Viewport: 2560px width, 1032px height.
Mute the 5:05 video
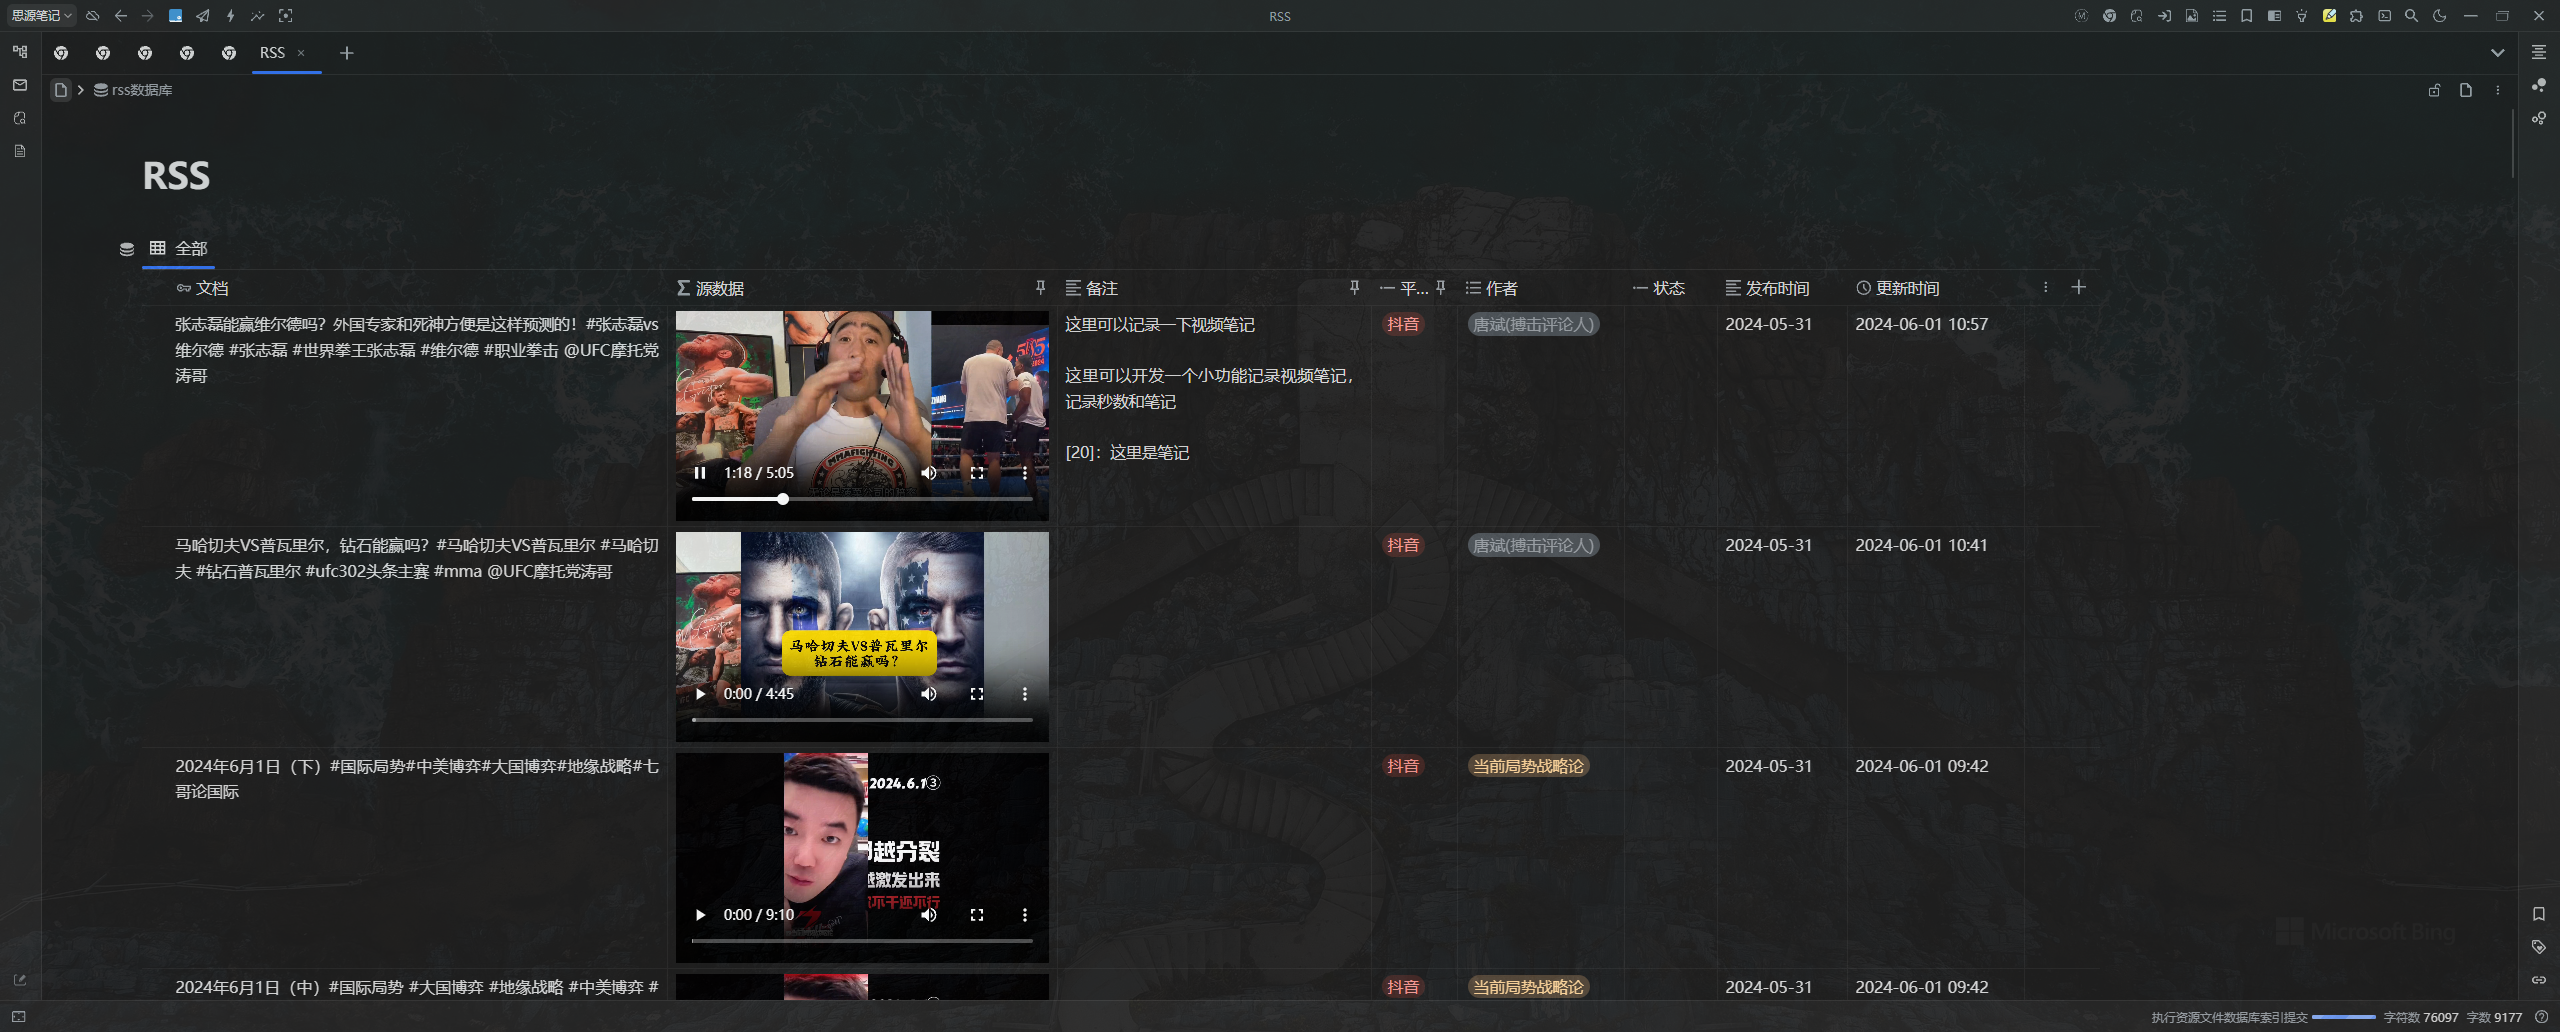coord(929,473)
